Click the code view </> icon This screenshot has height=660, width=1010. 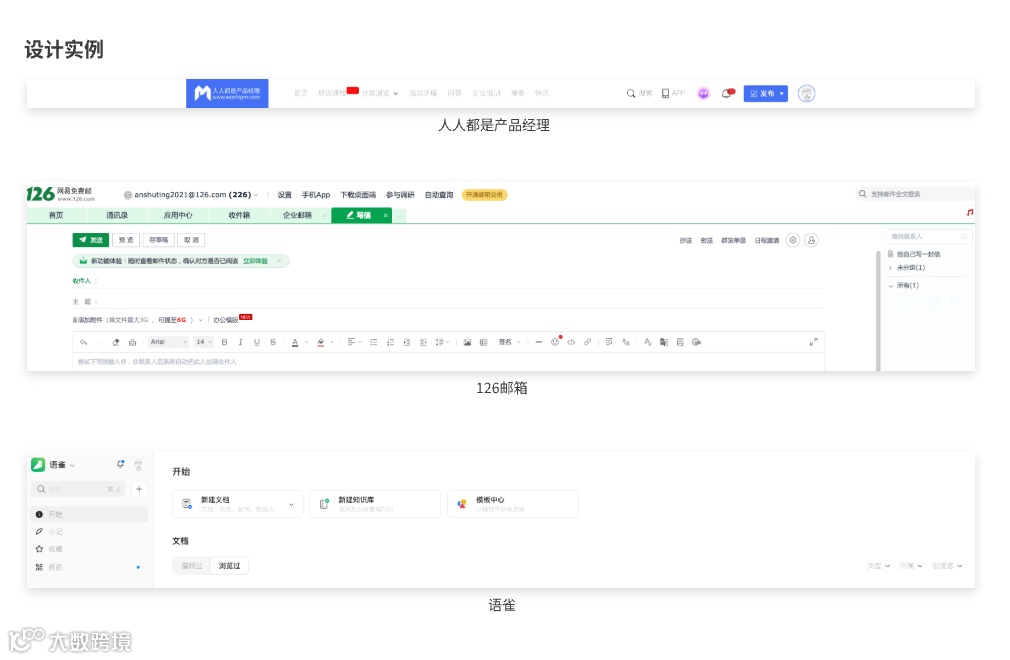click(571, 342)
